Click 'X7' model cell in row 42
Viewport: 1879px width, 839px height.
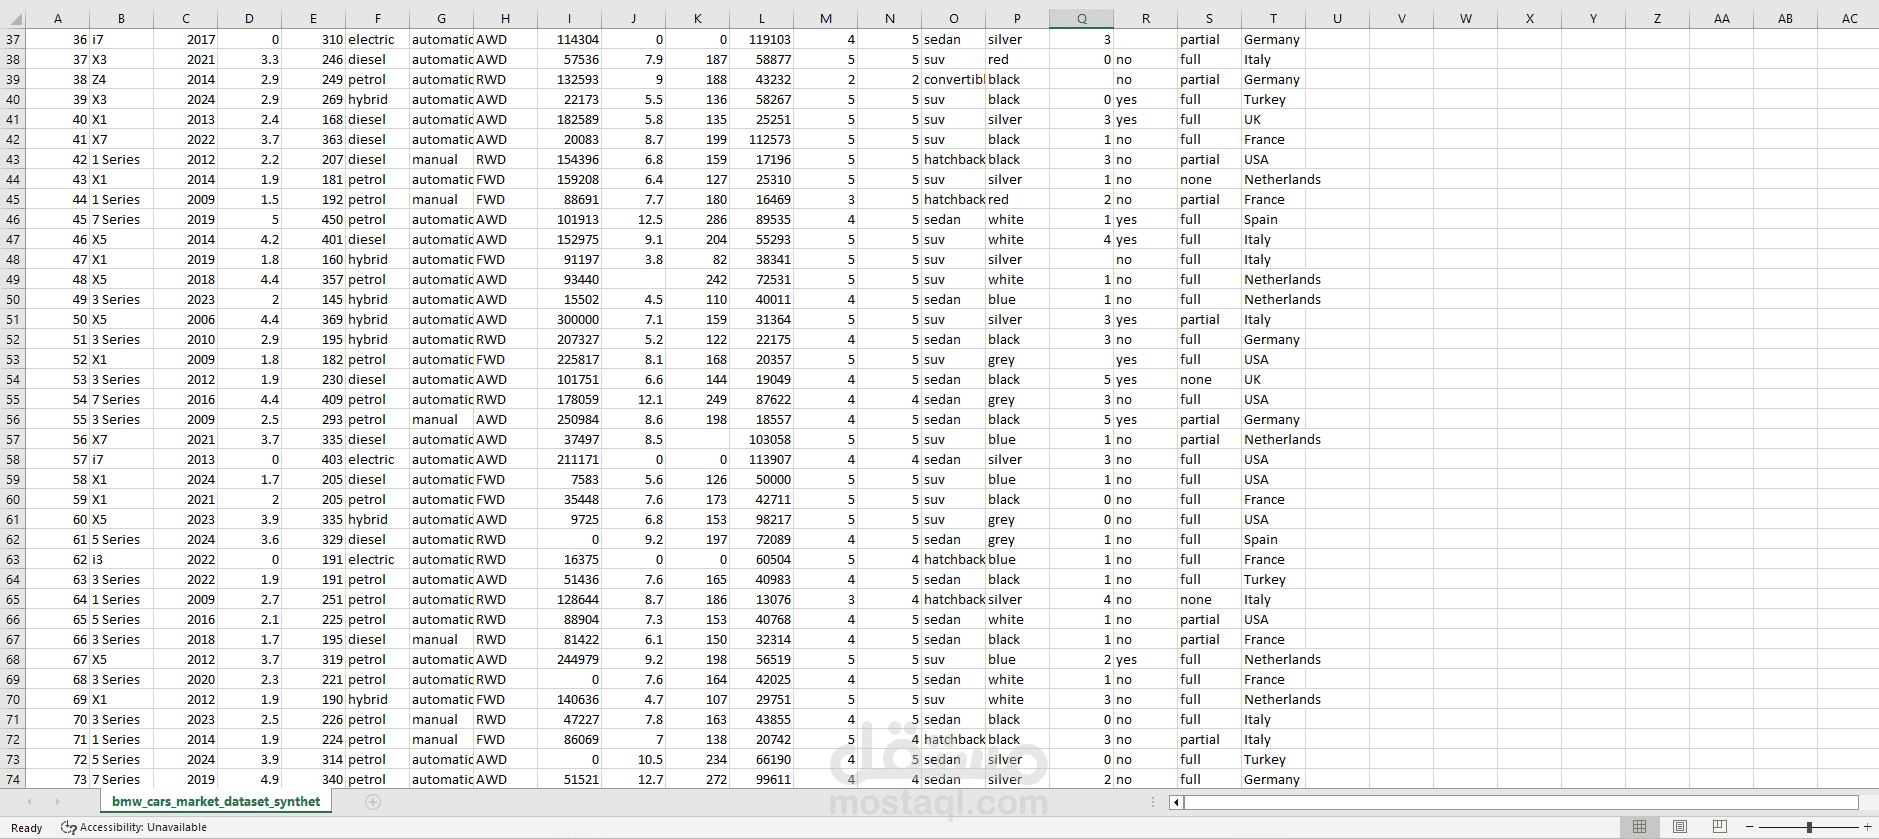point(122,140)
